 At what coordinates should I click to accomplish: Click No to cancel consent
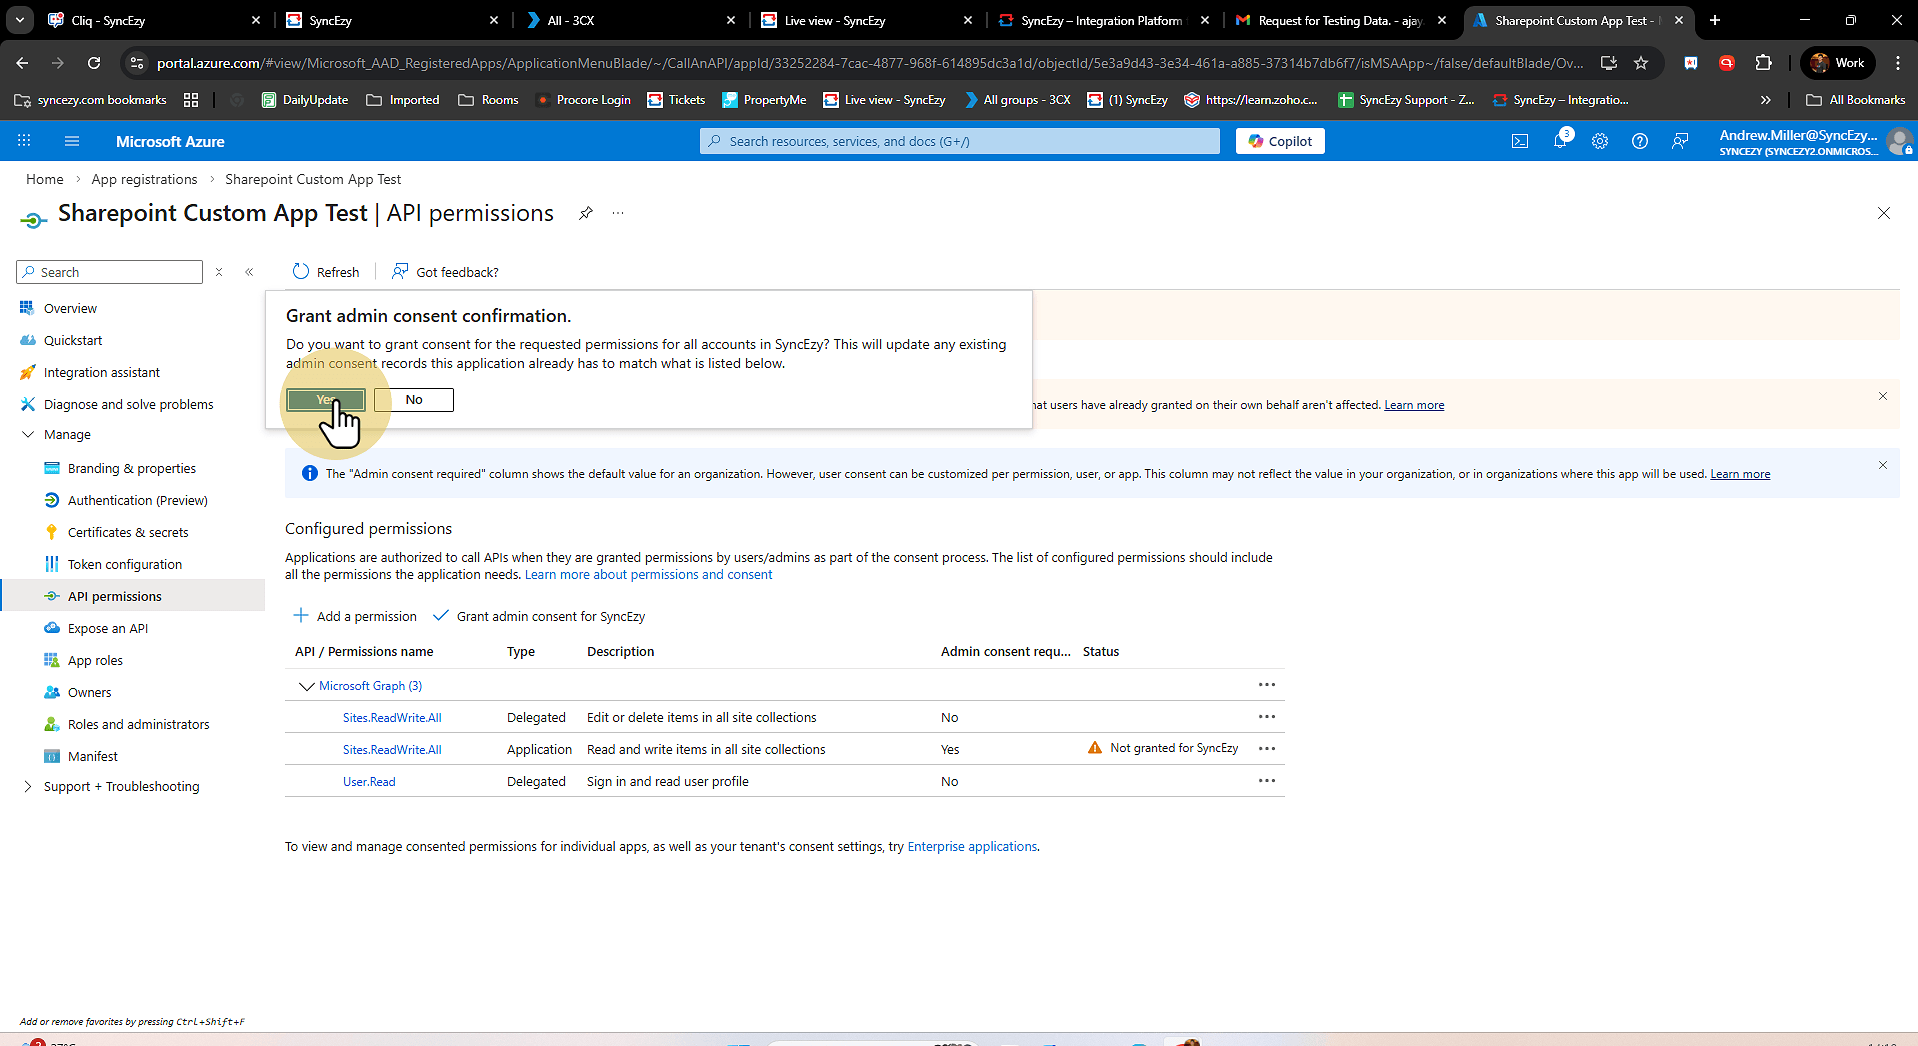point(414,400)
